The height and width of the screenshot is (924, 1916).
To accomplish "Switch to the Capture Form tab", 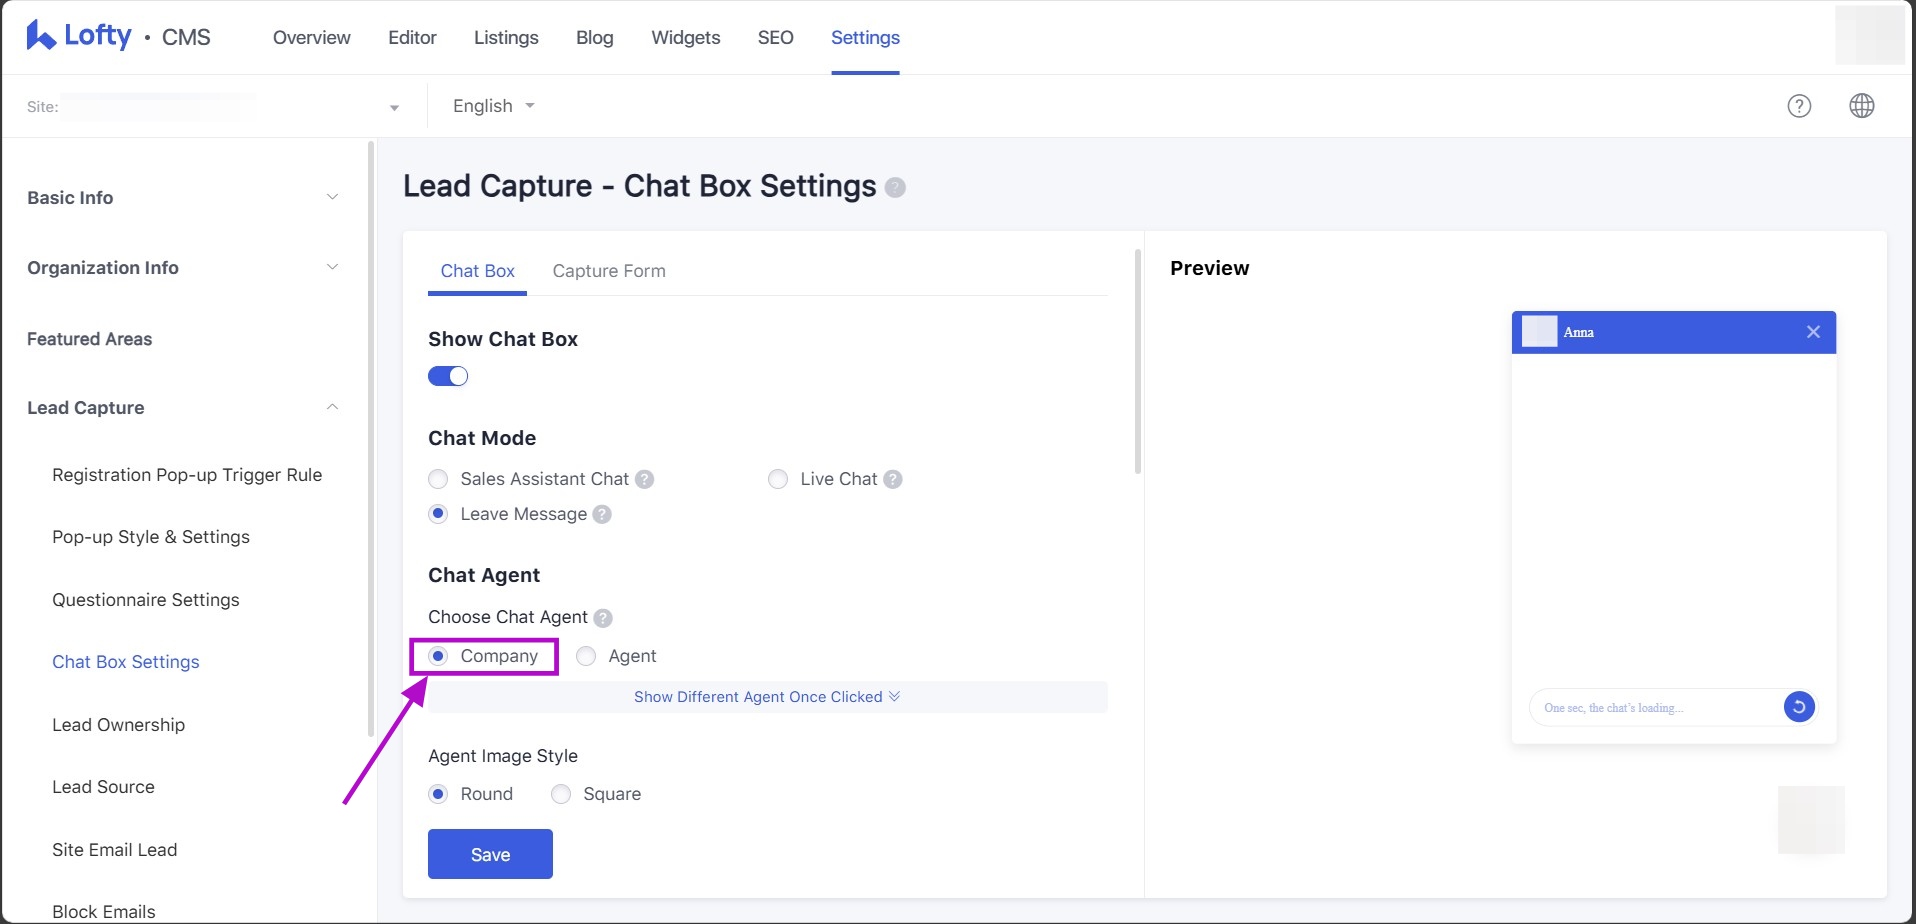I will point(608,271).
